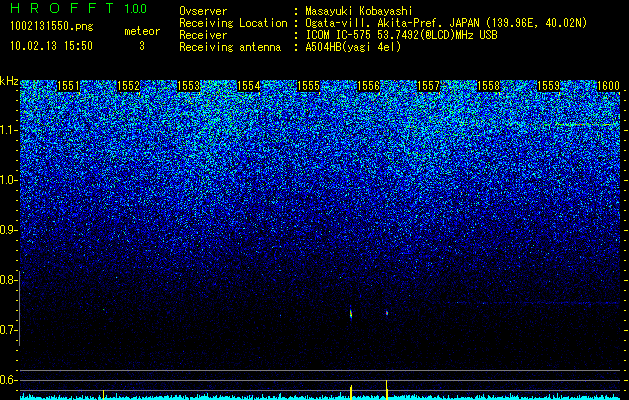Click the 1555 time marker
Screen dimensions: 629x400
point(308,86)
